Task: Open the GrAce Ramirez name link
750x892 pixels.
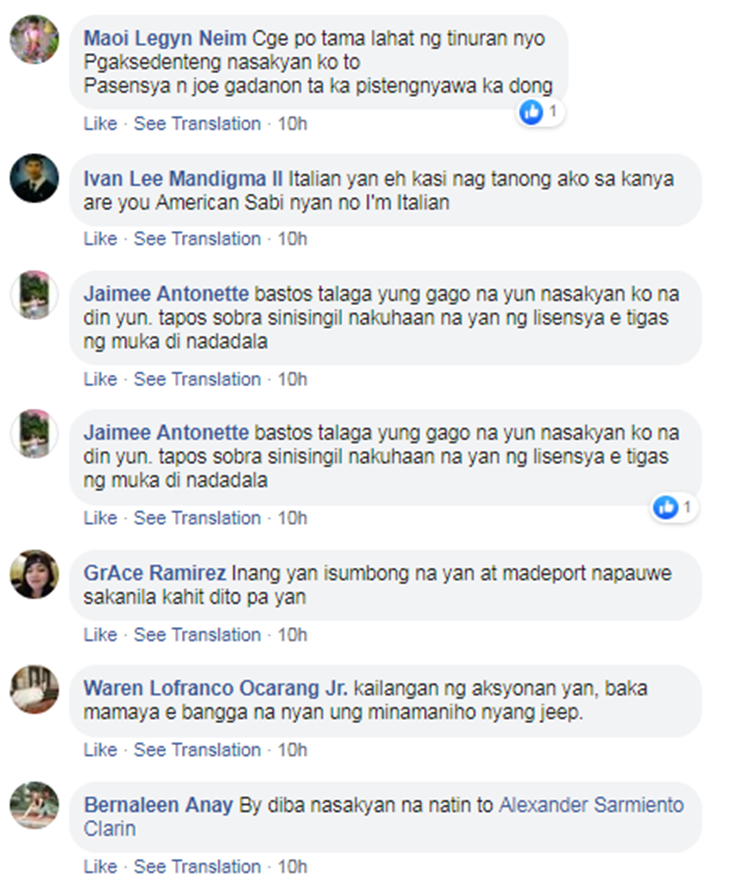Action: click(x=155, y=573)
